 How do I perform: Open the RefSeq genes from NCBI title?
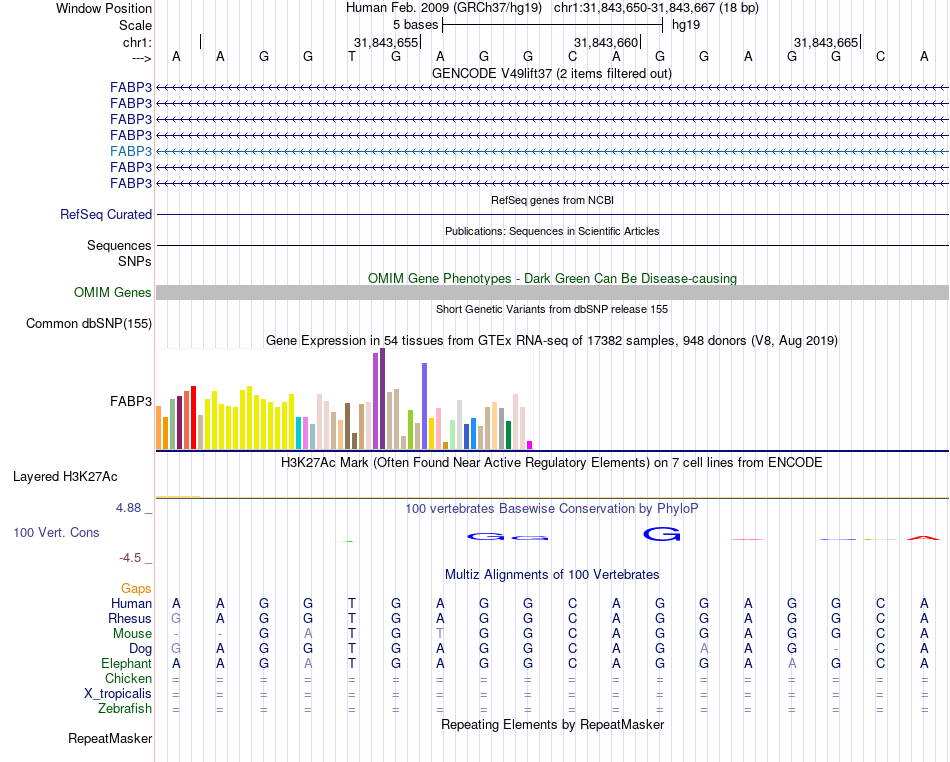click(x=553, y=200)
